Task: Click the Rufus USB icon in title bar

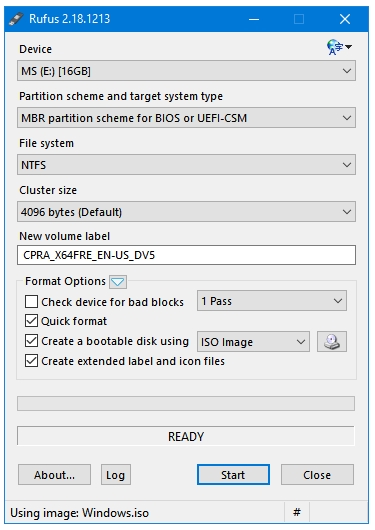Action: click(x=16, y=19)
